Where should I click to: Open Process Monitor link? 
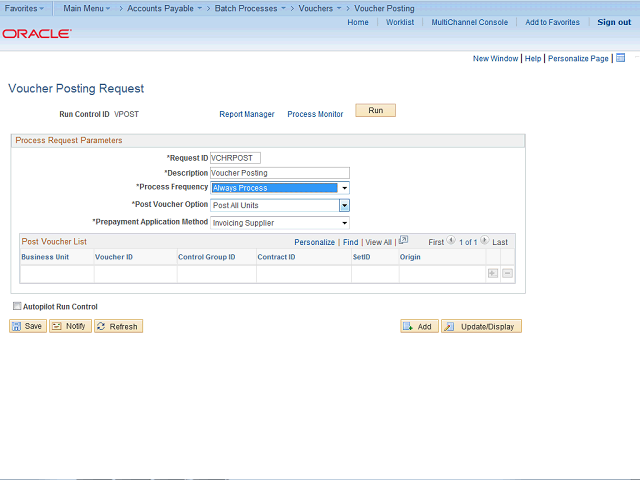(315, 114)
